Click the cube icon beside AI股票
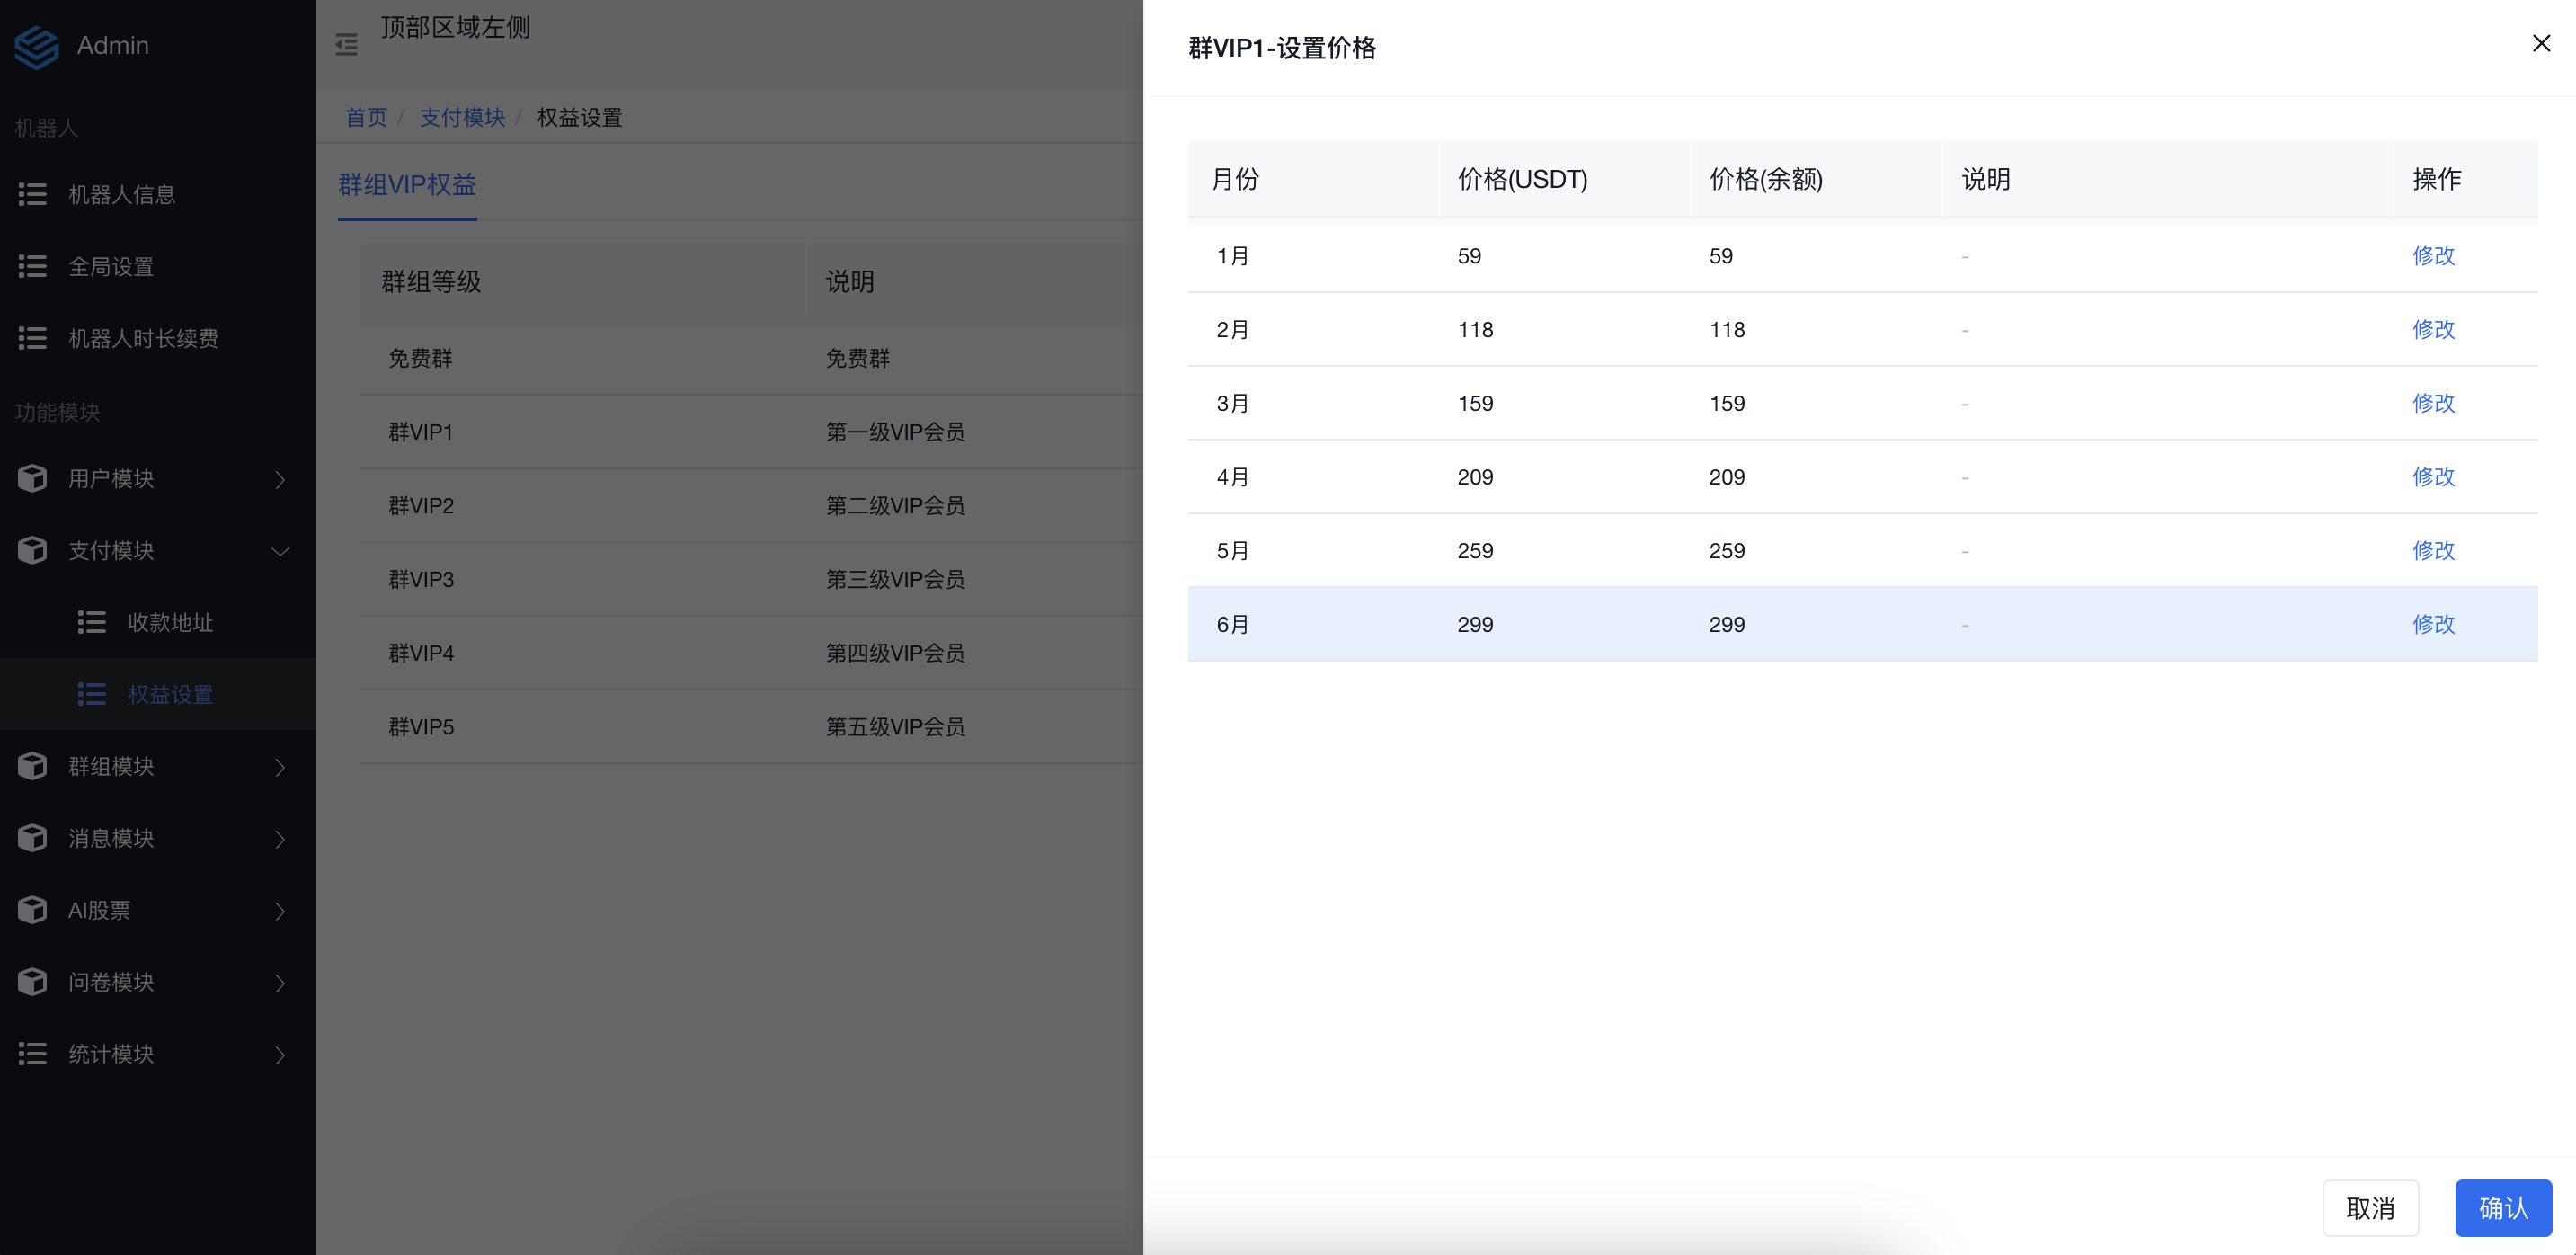2576x1255 pixels. [x=32, y=910]
